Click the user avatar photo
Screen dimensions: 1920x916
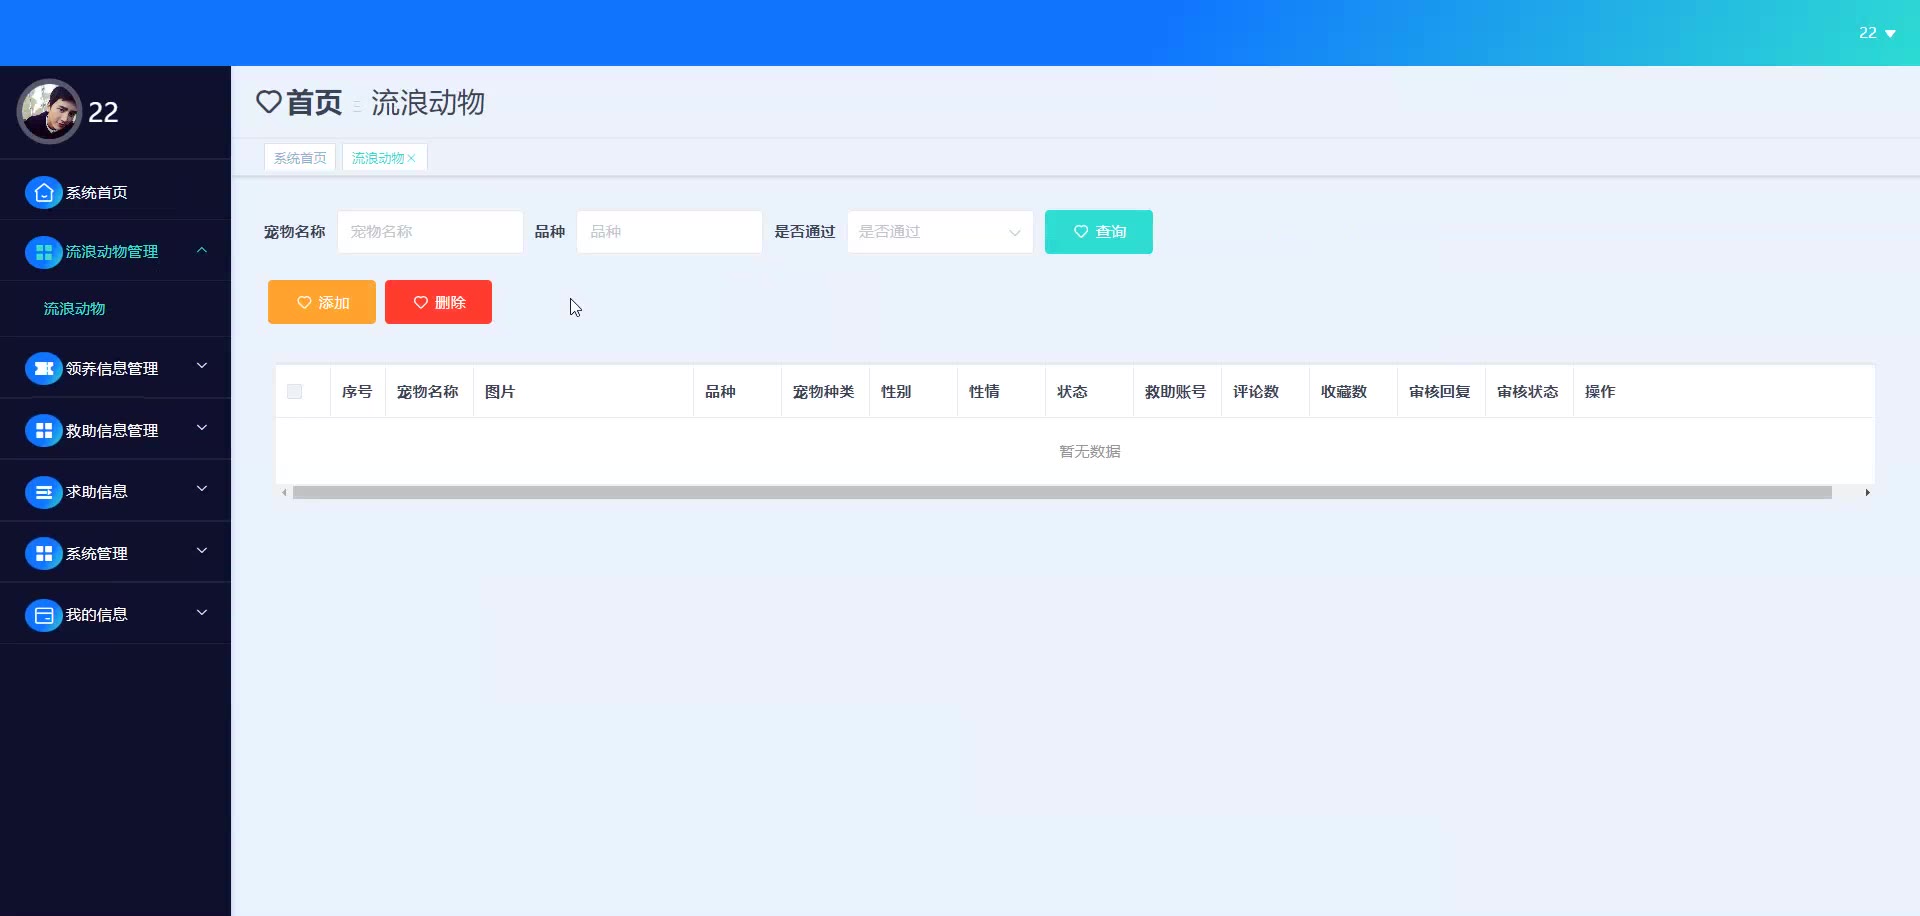coord(49,112)
